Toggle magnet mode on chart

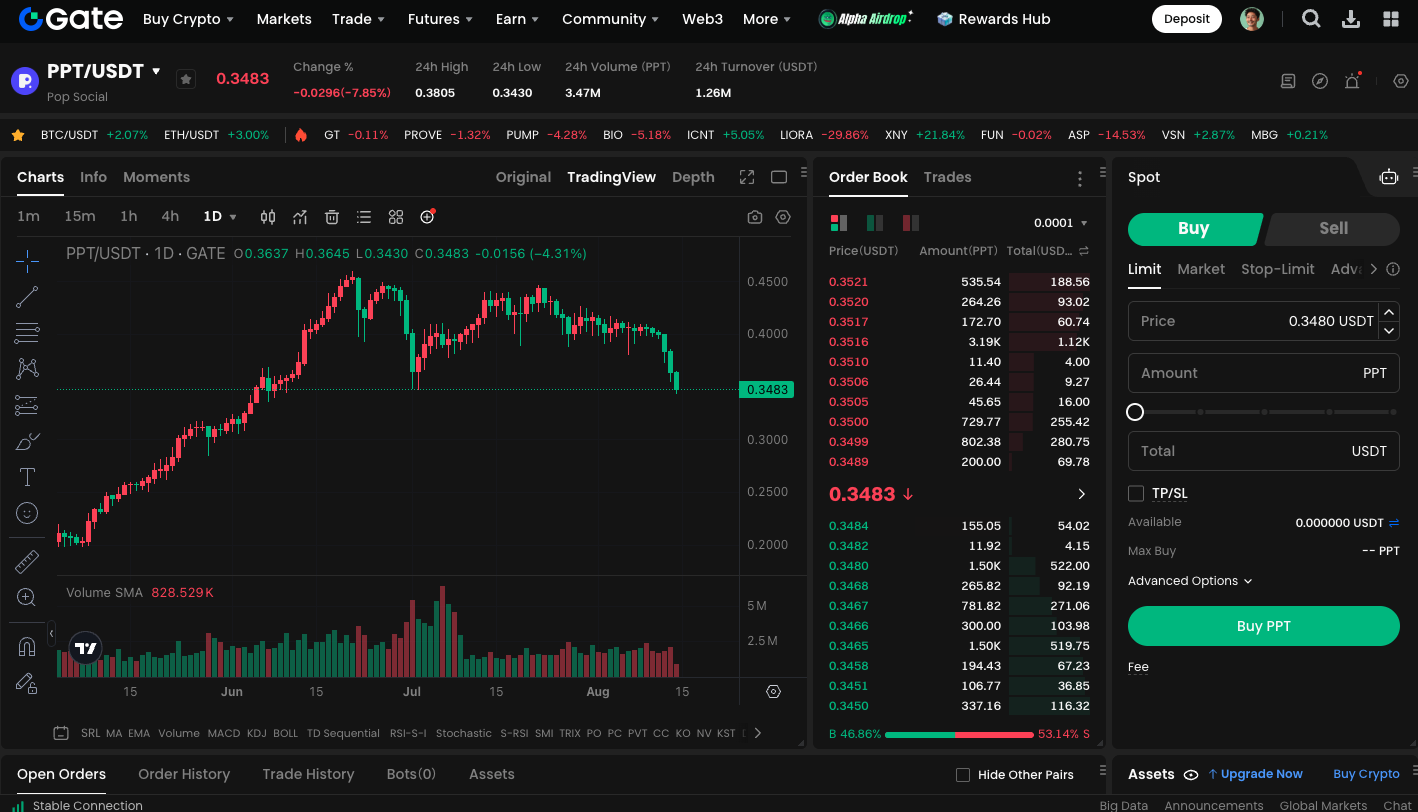pyautogui.click(x=27, y=647)
